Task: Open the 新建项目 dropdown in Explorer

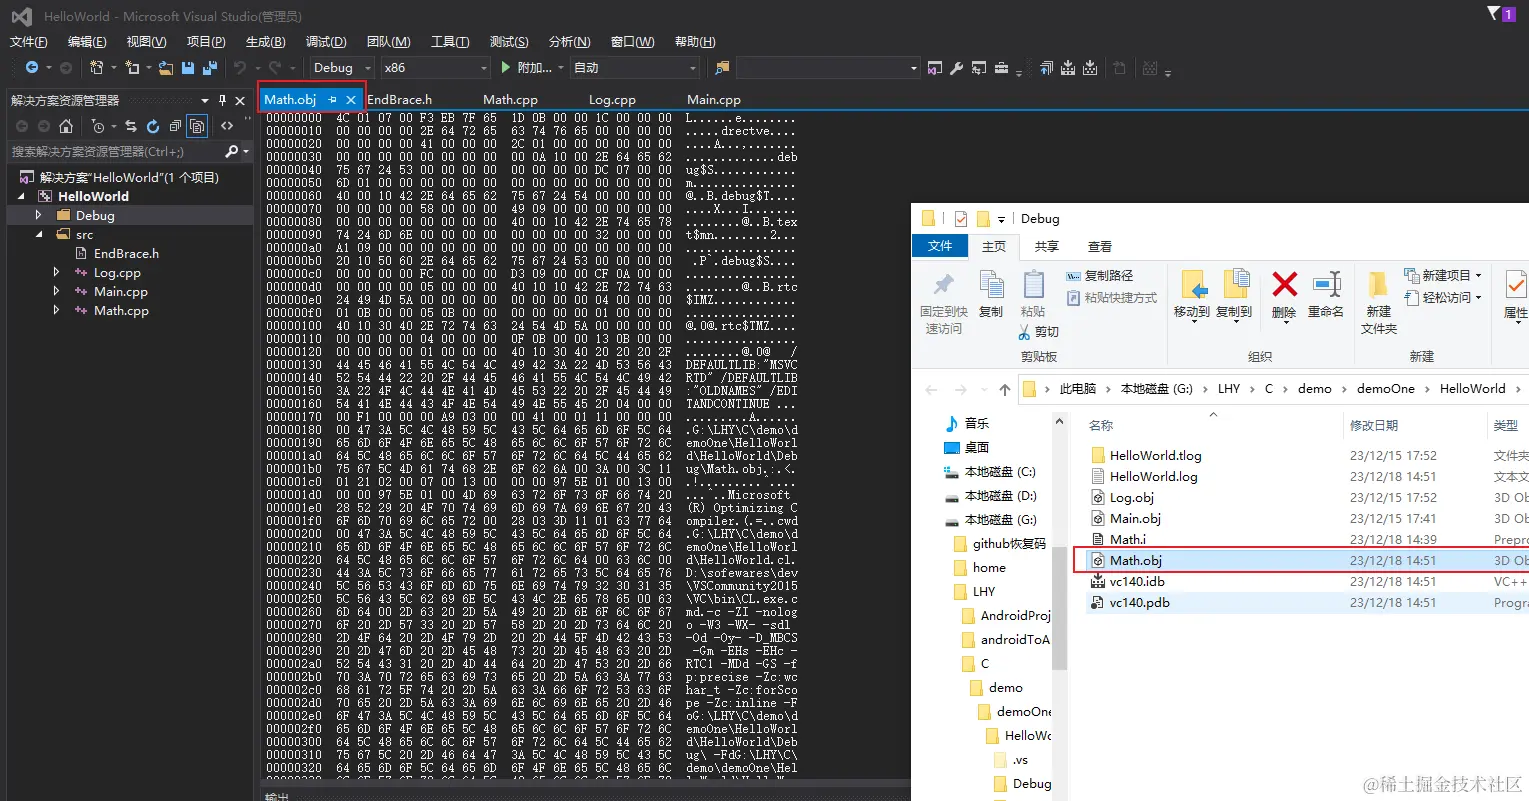Action: pyautogui.click(x=1443, y=275)
